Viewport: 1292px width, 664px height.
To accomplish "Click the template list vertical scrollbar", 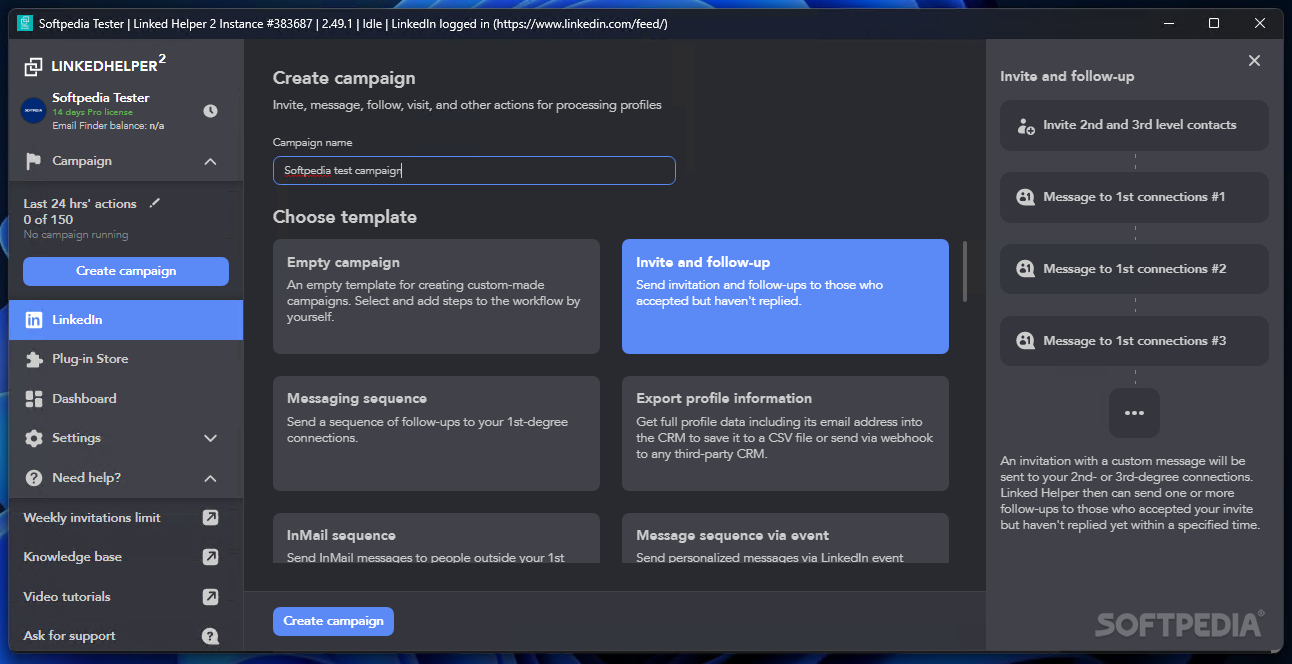I will pyautogui.click(x=965, y=271).
